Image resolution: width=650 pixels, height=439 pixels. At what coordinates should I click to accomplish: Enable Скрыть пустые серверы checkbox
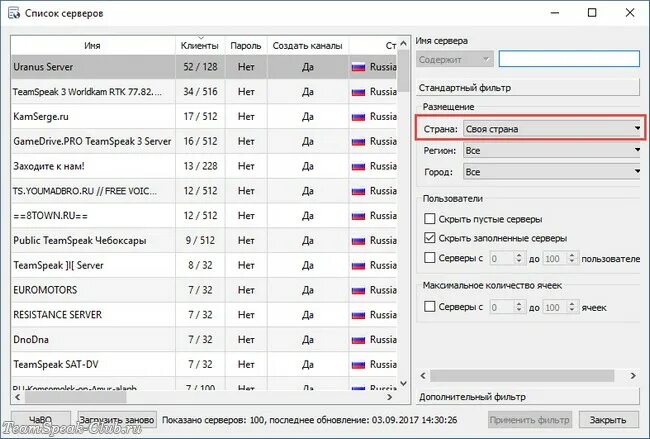click(430, 218)
